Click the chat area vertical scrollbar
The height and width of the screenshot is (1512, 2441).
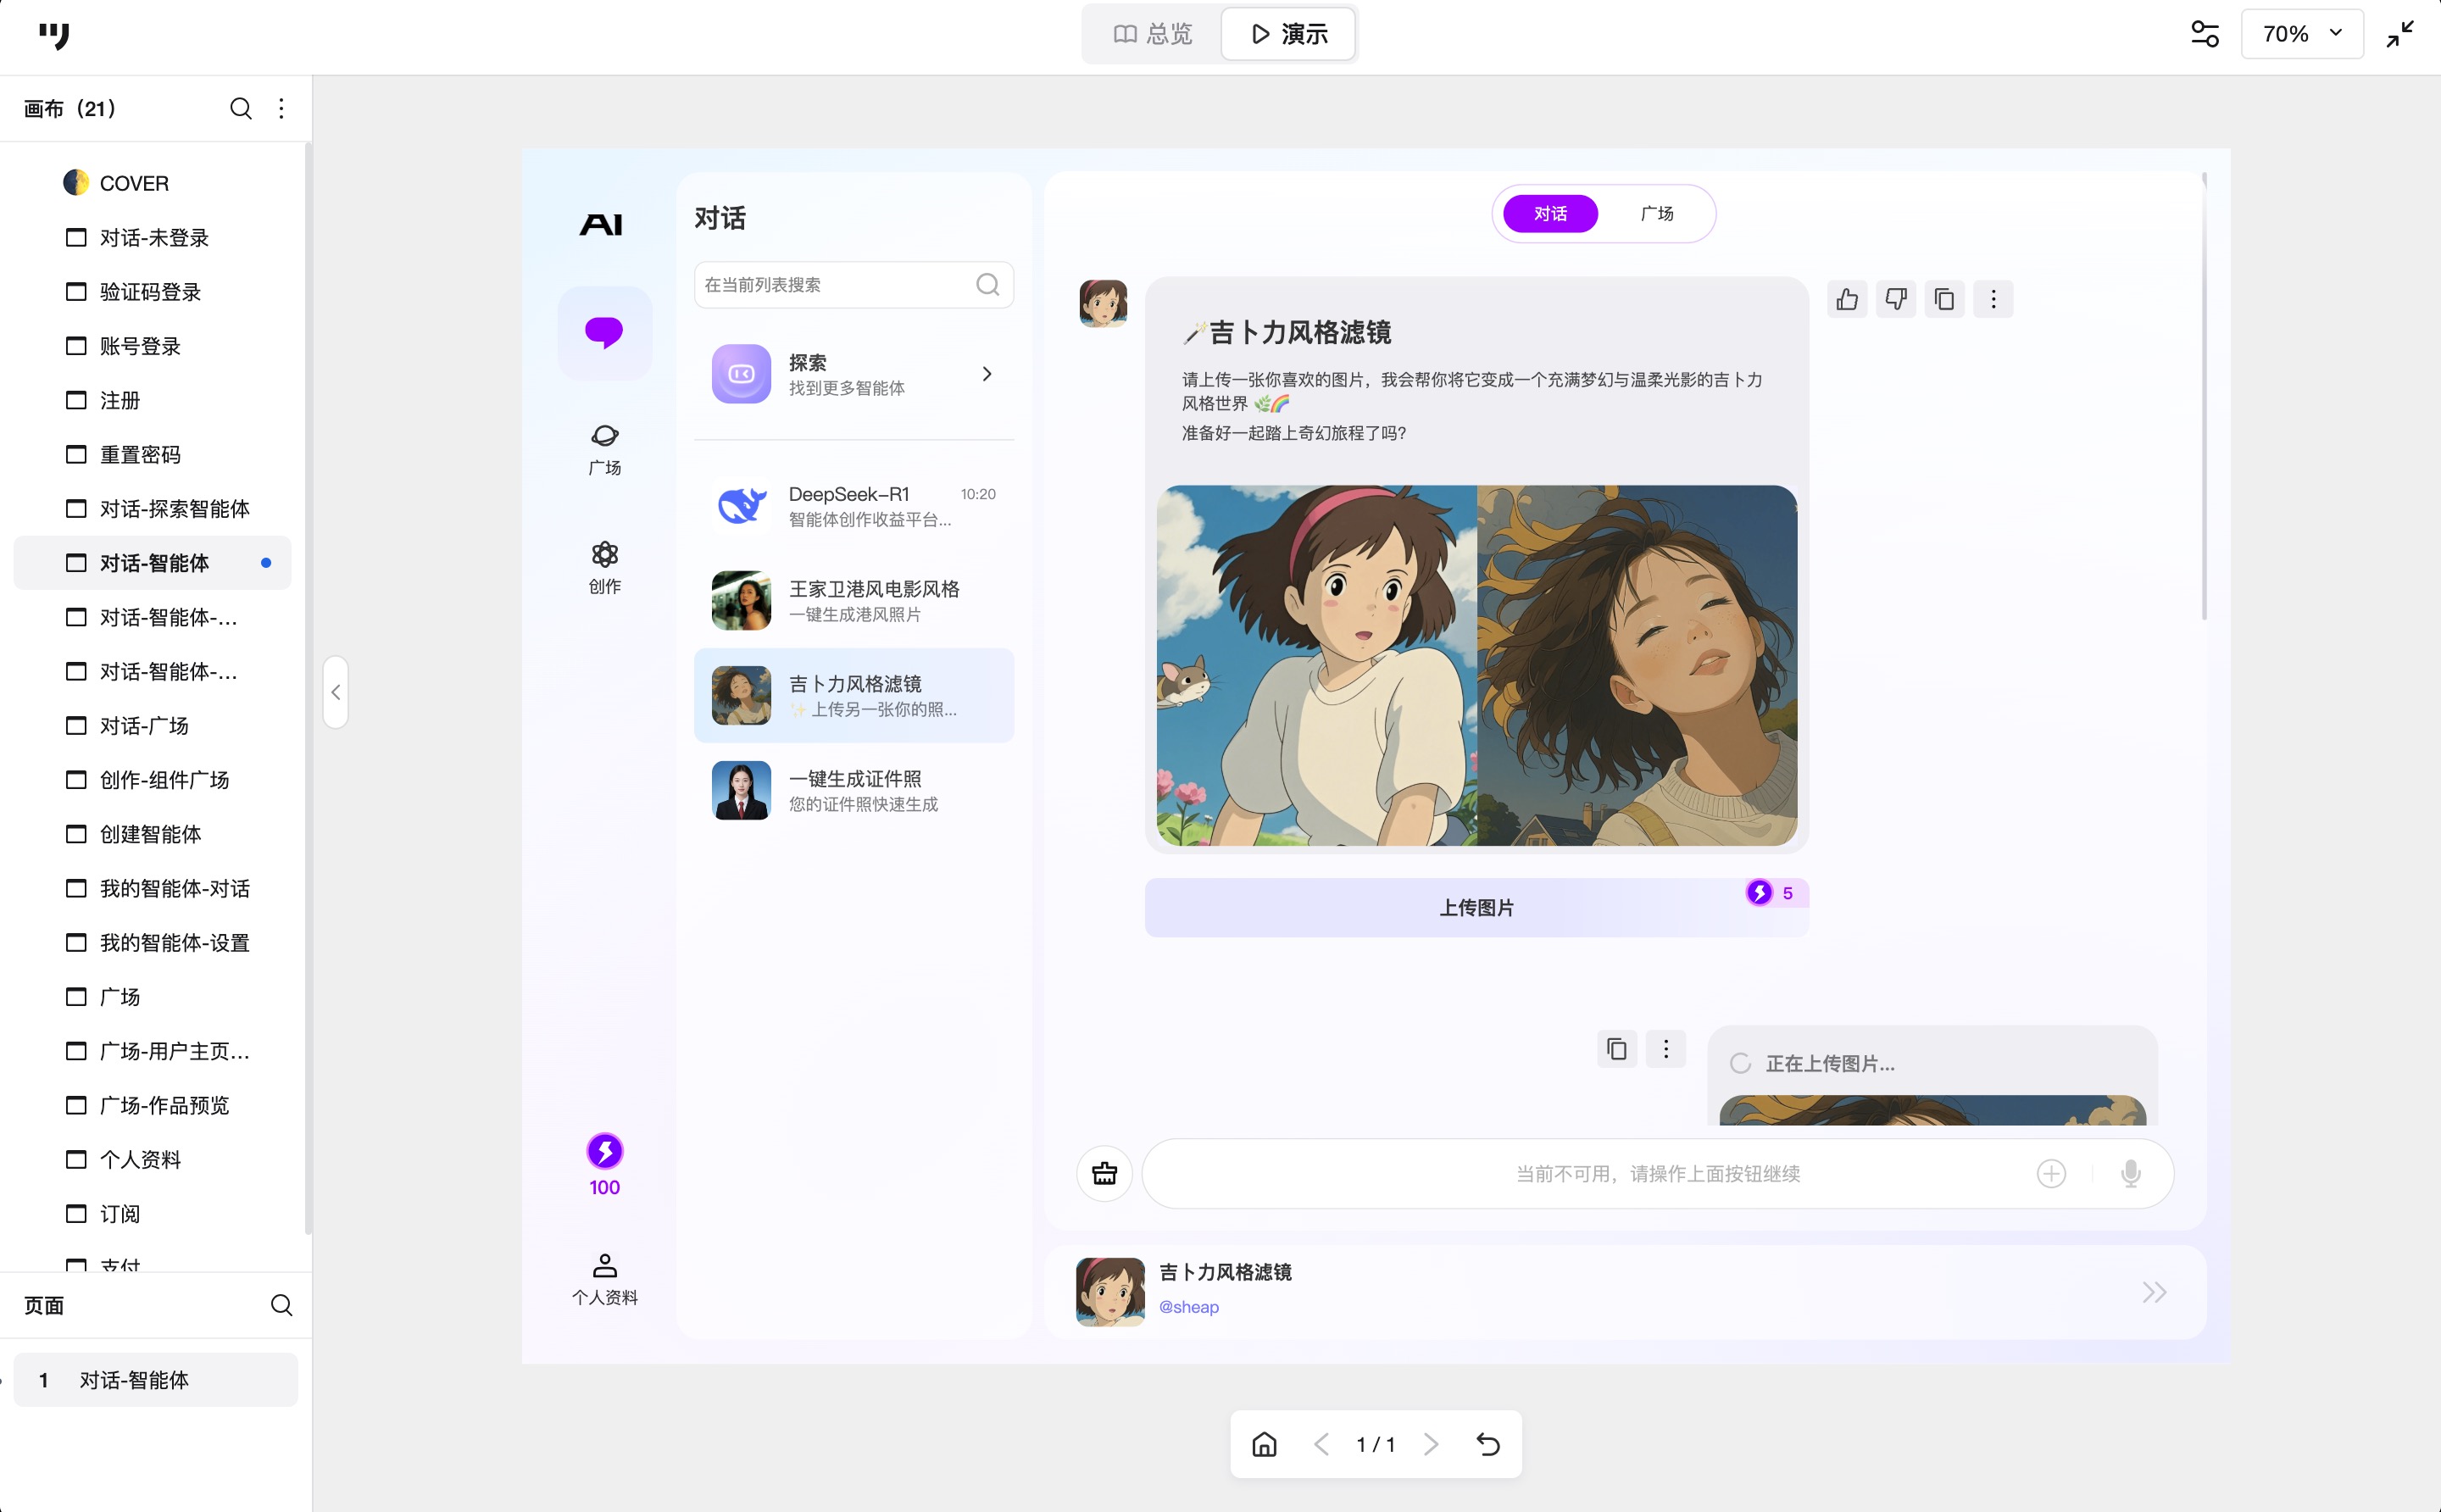pos(2204,396)
